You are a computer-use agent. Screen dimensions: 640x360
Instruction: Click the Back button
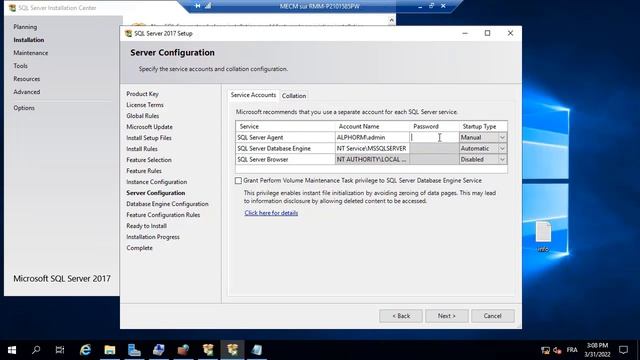point(401,316)
